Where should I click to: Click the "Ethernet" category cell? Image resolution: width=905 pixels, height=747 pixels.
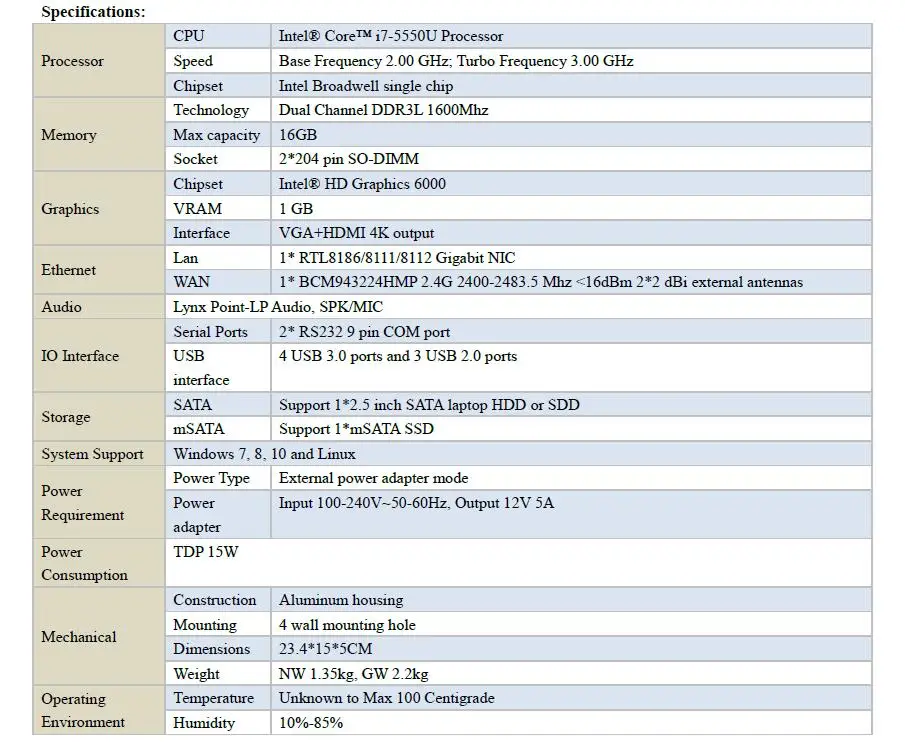click(99, 270)
